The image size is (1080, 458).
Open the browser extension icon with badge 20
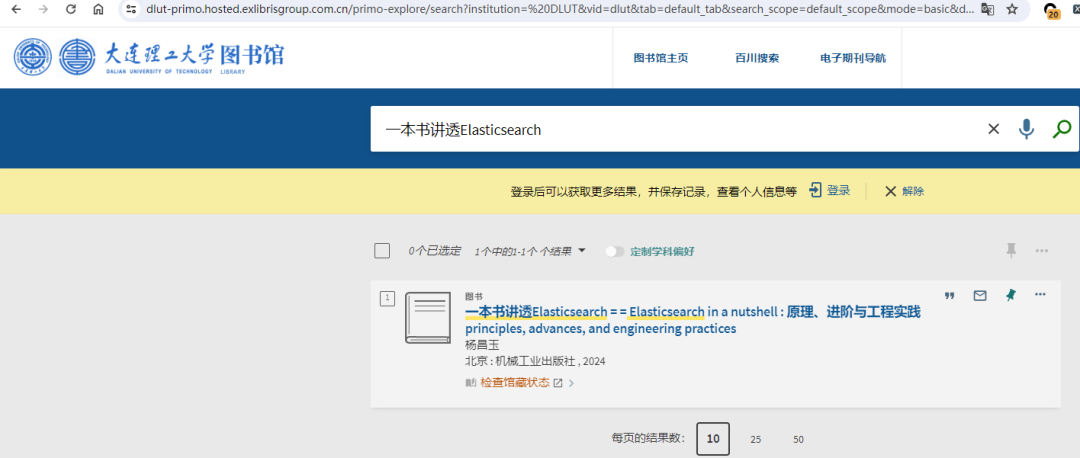click(x=1051, y=10)
